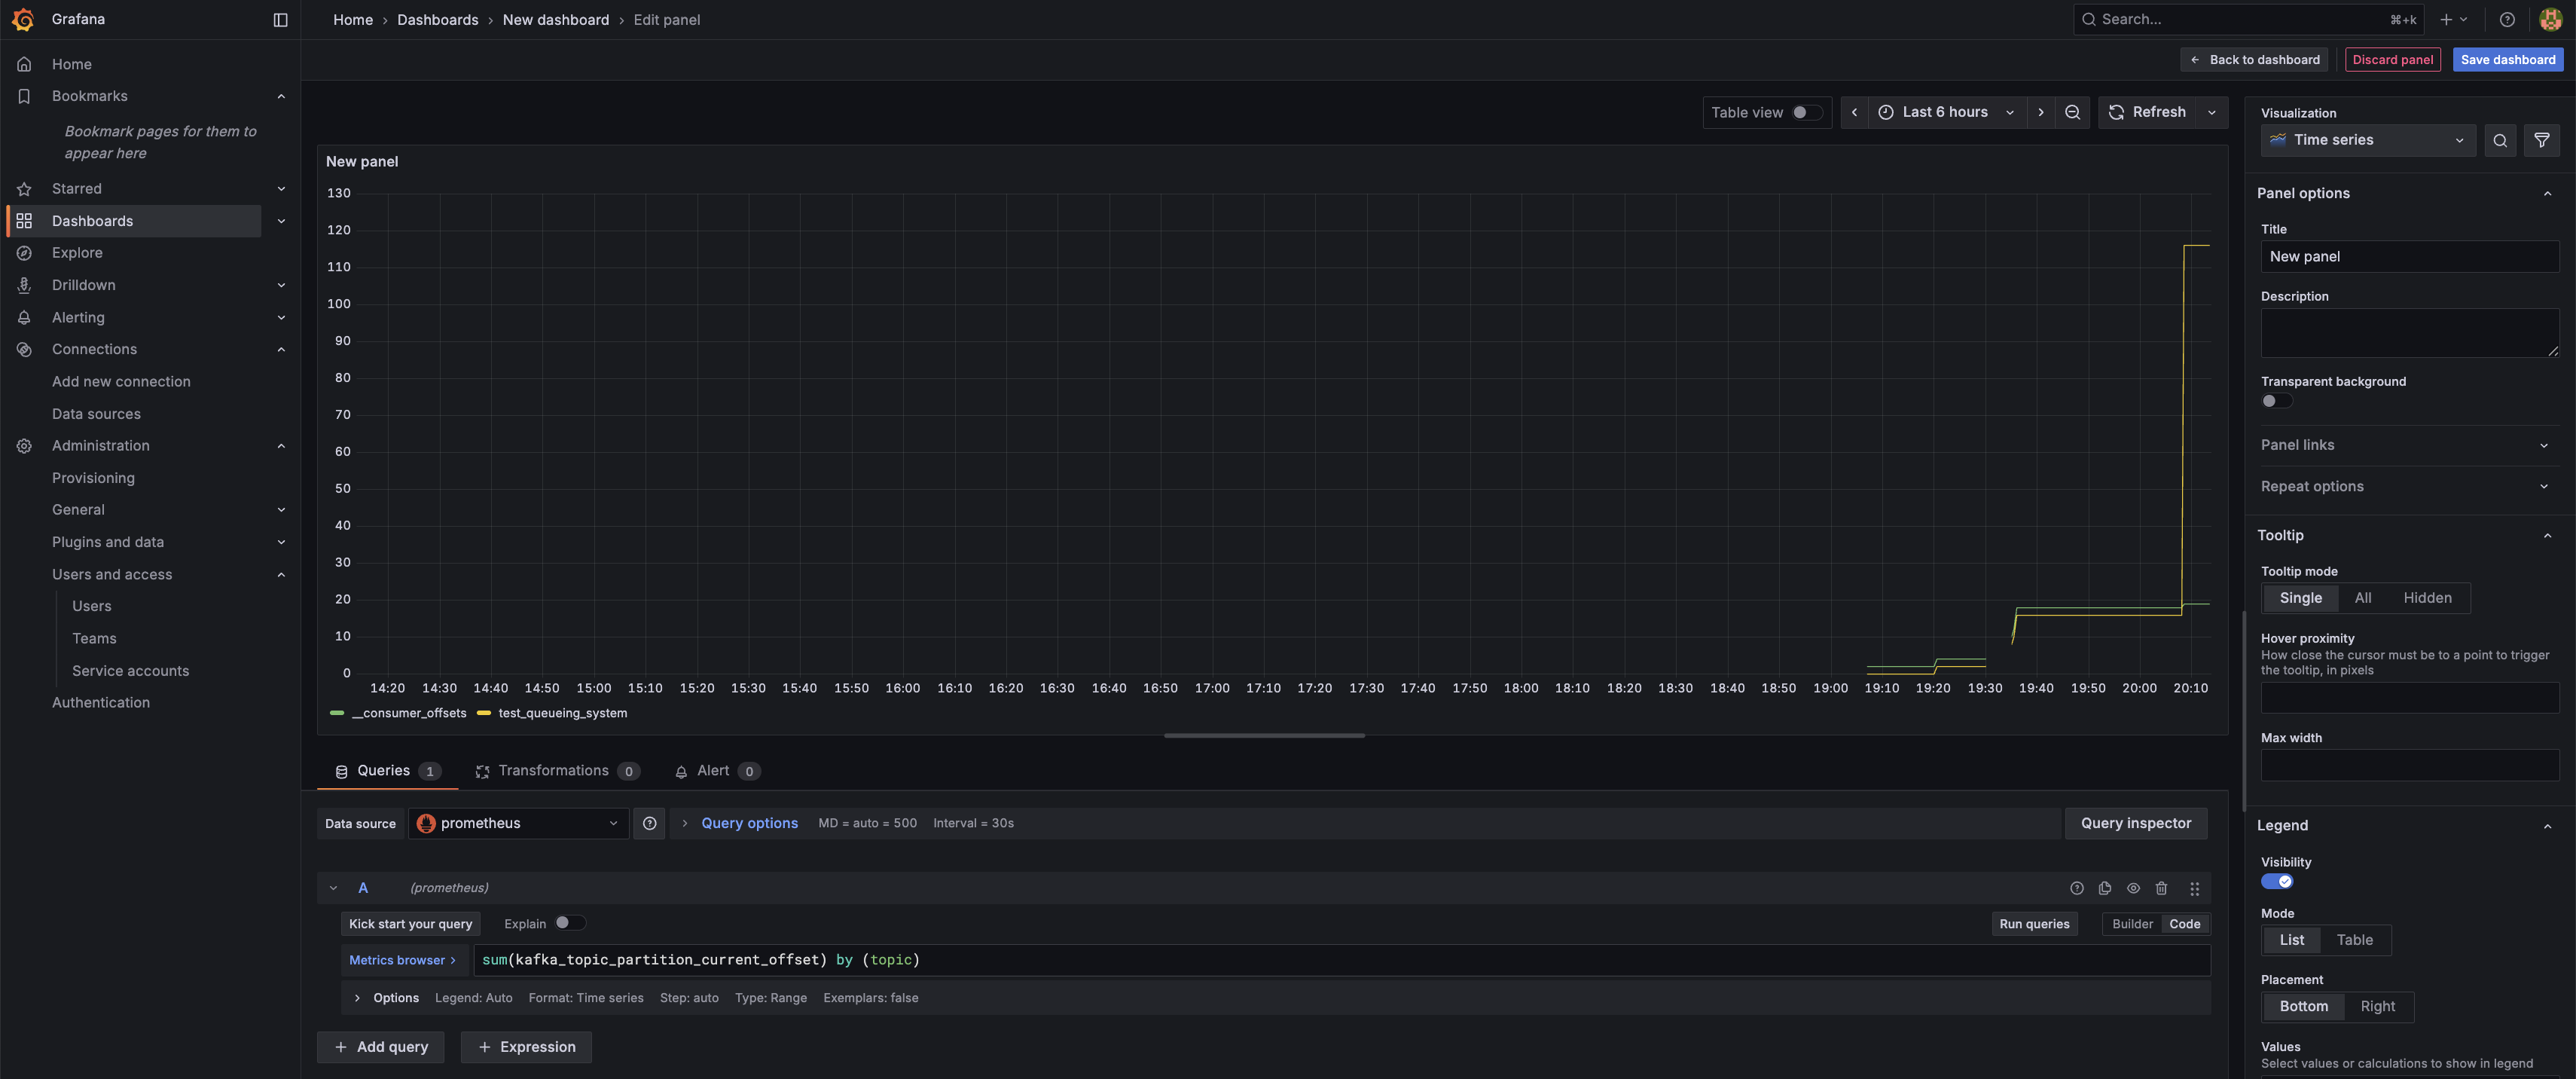Image resolution: width=2576 pixels, height=1079 pixels.
Task: Open the data source help icon
Action: (649, 823)
